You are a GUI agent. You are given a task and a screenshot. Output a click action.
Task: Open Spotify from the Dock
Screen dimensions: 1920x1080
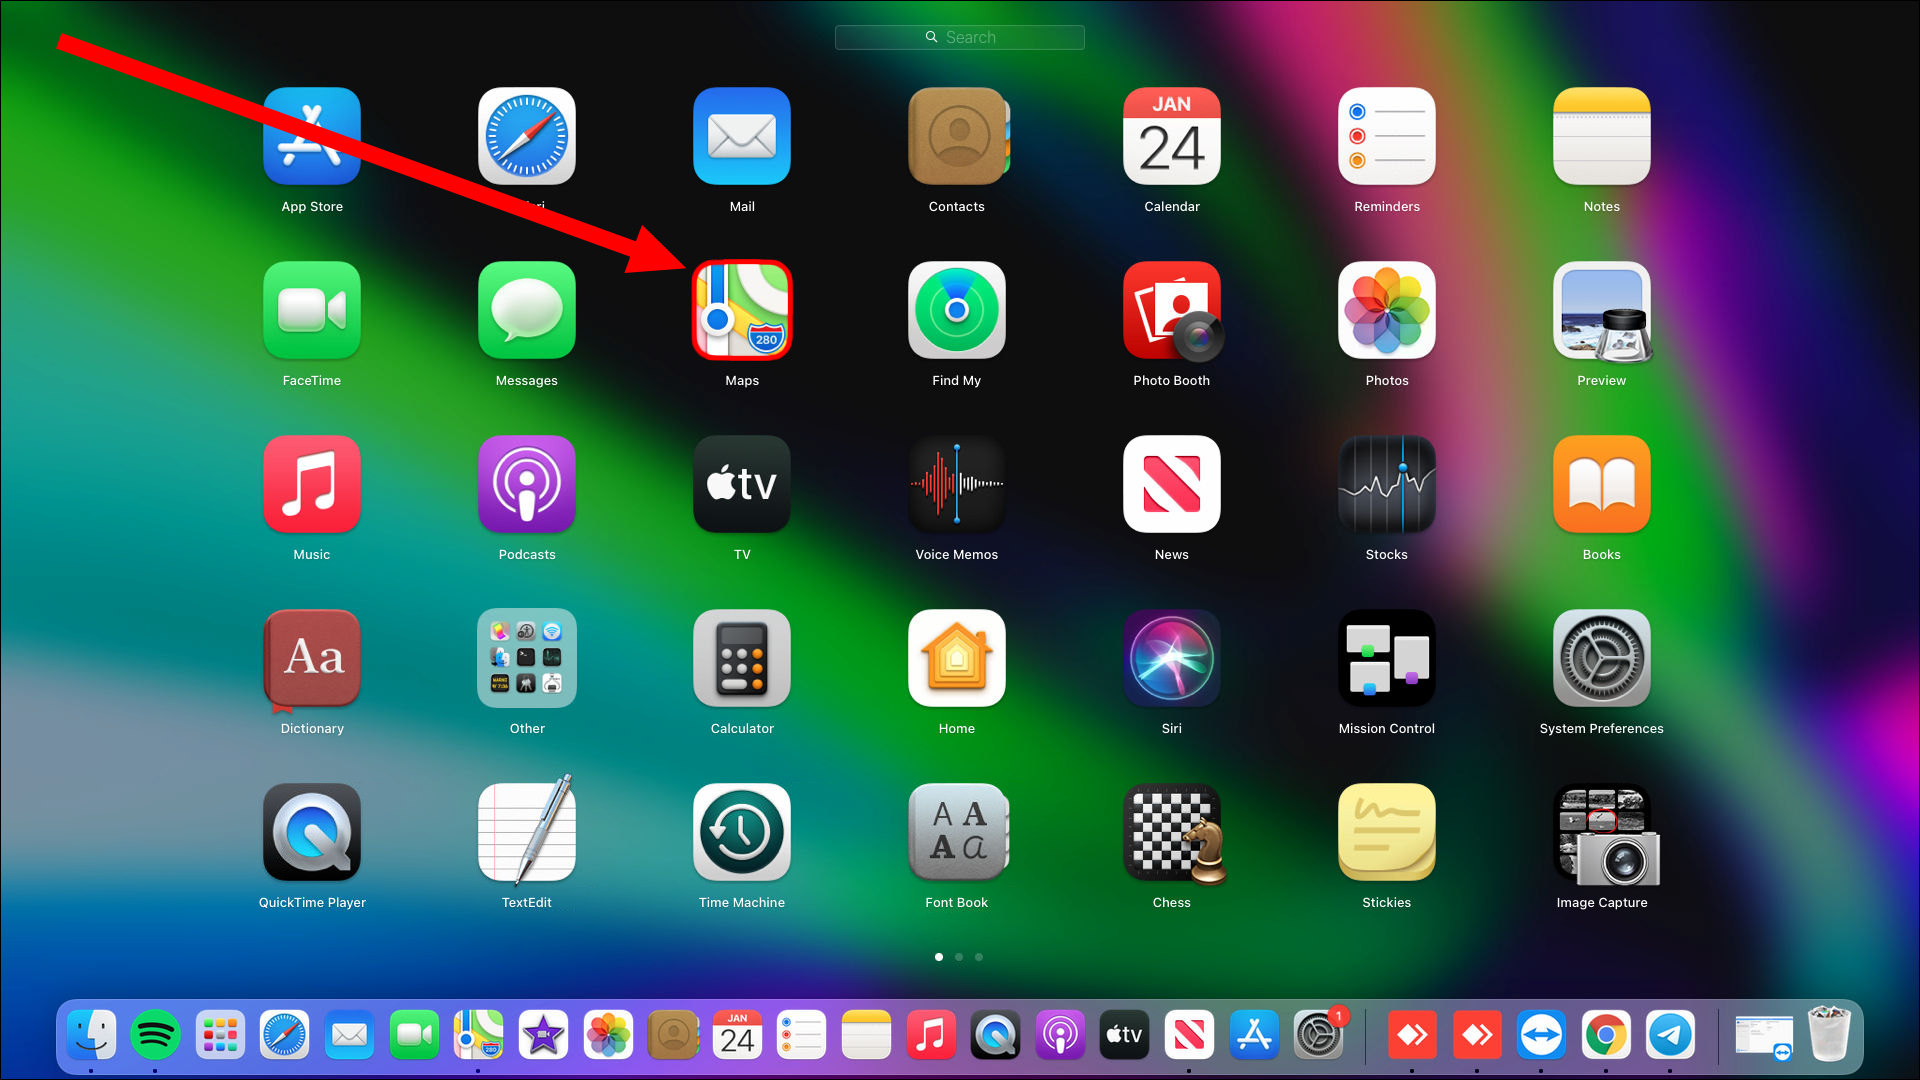click(155, 1035)
